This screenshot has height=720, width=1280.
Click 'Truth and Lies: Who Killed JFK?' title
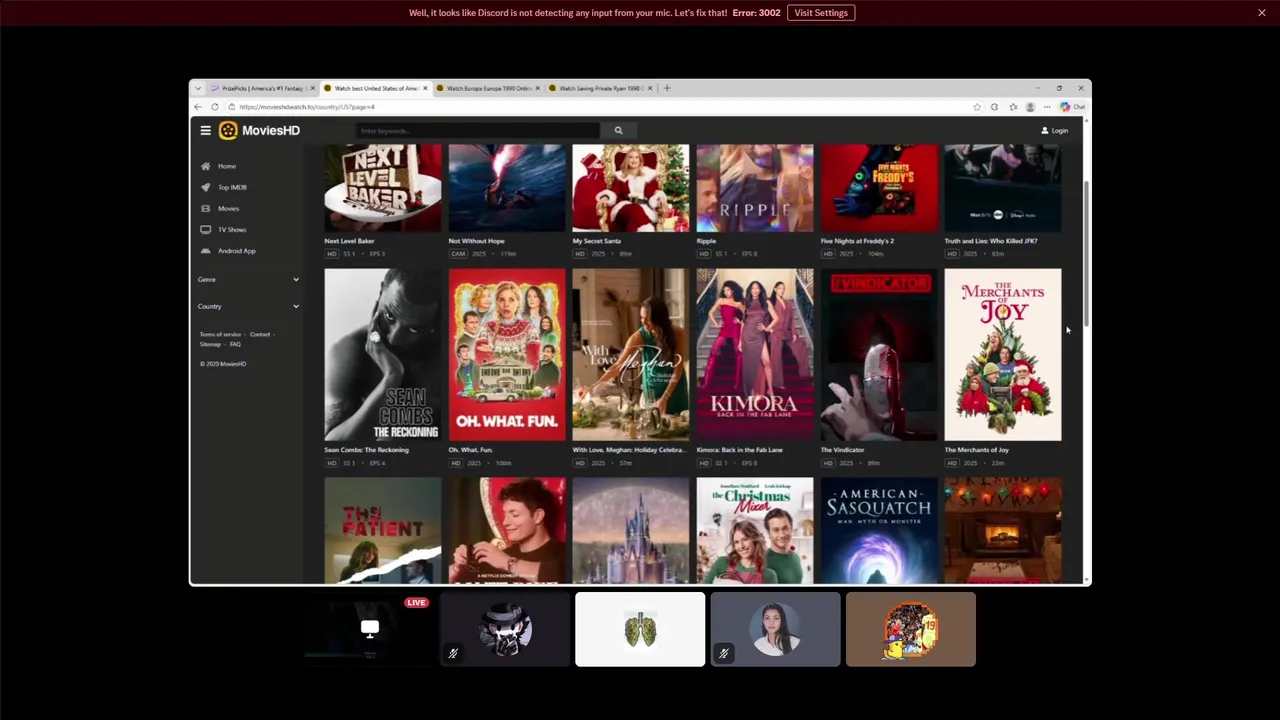pyautogui.click(x=990, y=241)
